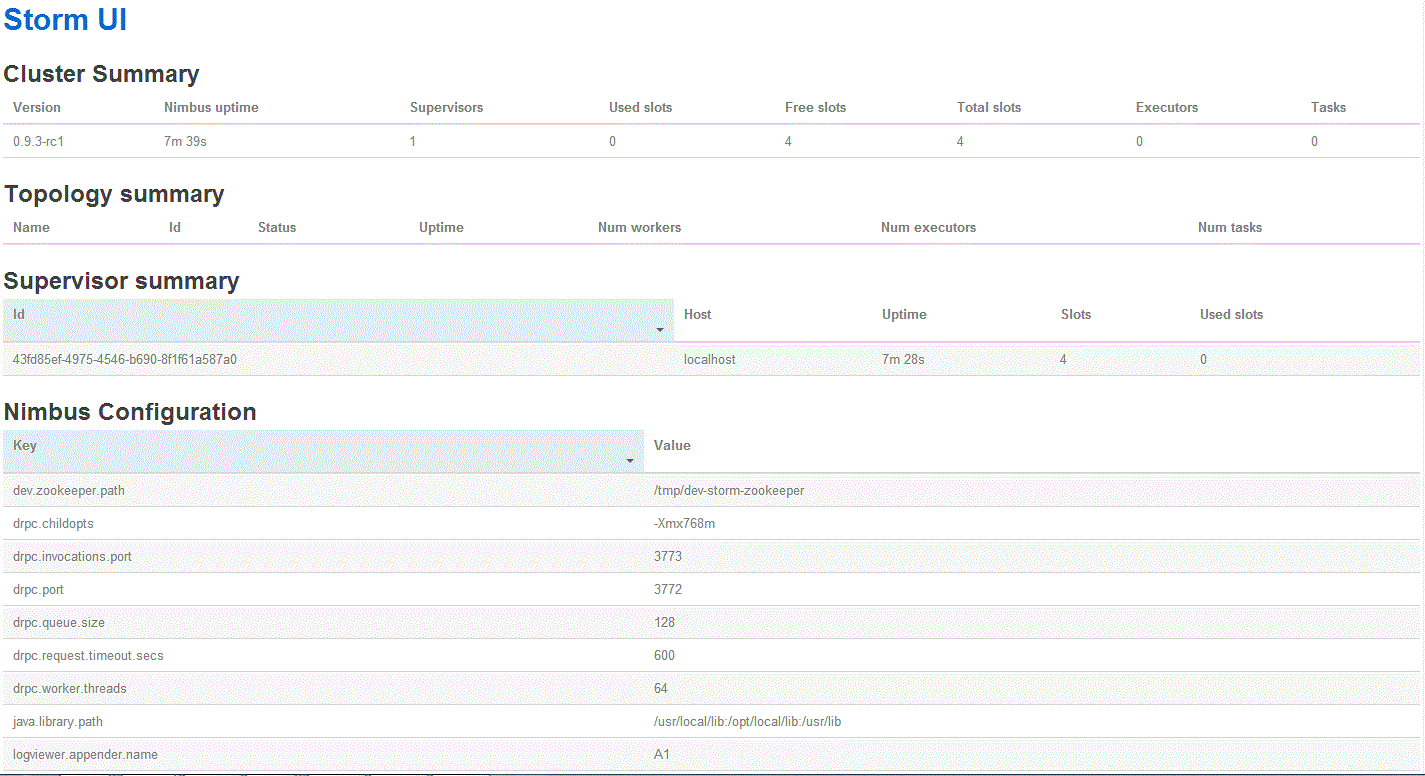Click the Executors column header
Image resolution: width=1425 pixels, height=776 pixels.
click(1167, 107)
